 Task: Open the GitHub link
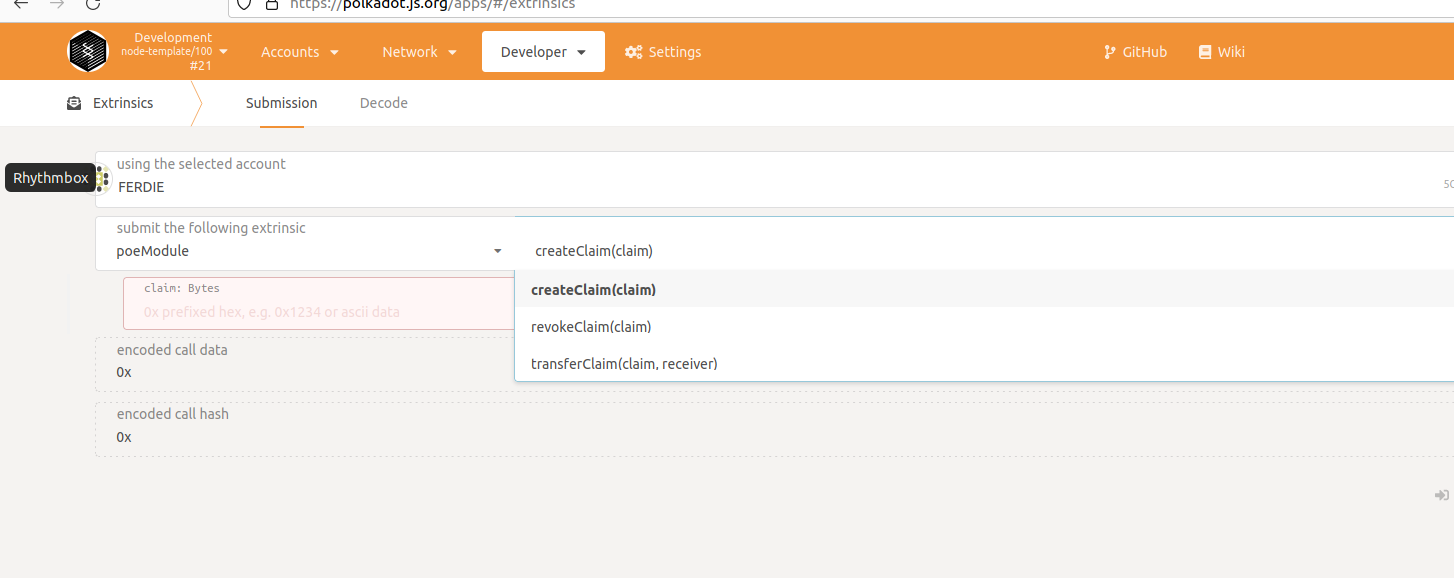1135,52
